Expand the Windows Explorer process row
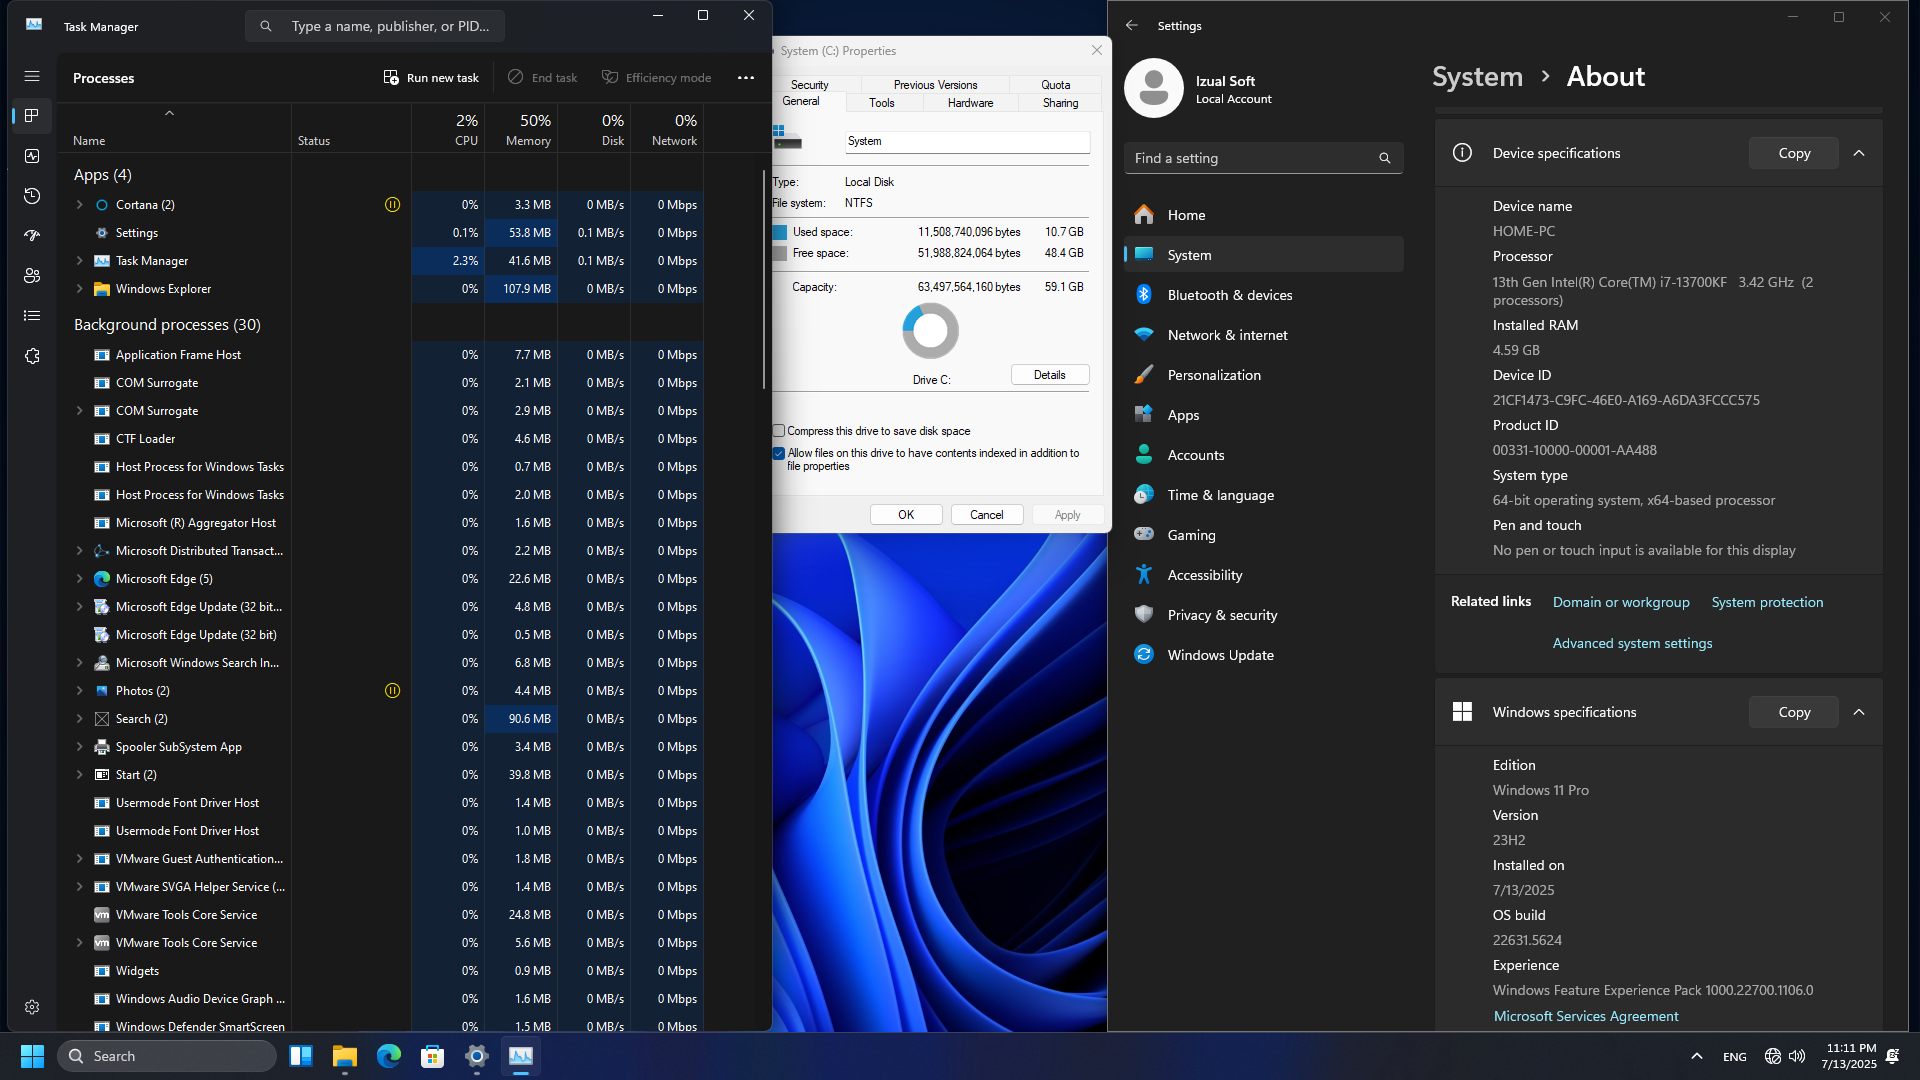This screenshot has width=1920, height=1080. tap(80, 289)
